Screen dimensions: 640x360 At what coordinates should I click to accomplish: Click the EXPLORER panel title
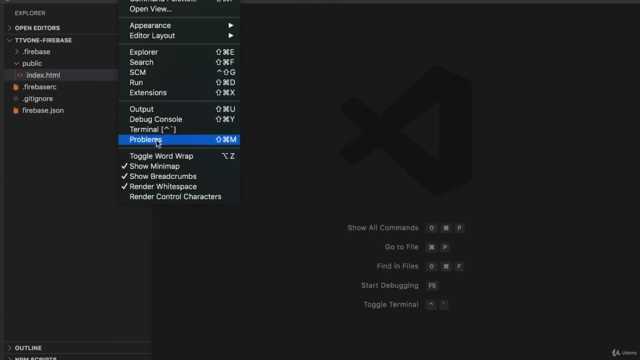point(30,13)
